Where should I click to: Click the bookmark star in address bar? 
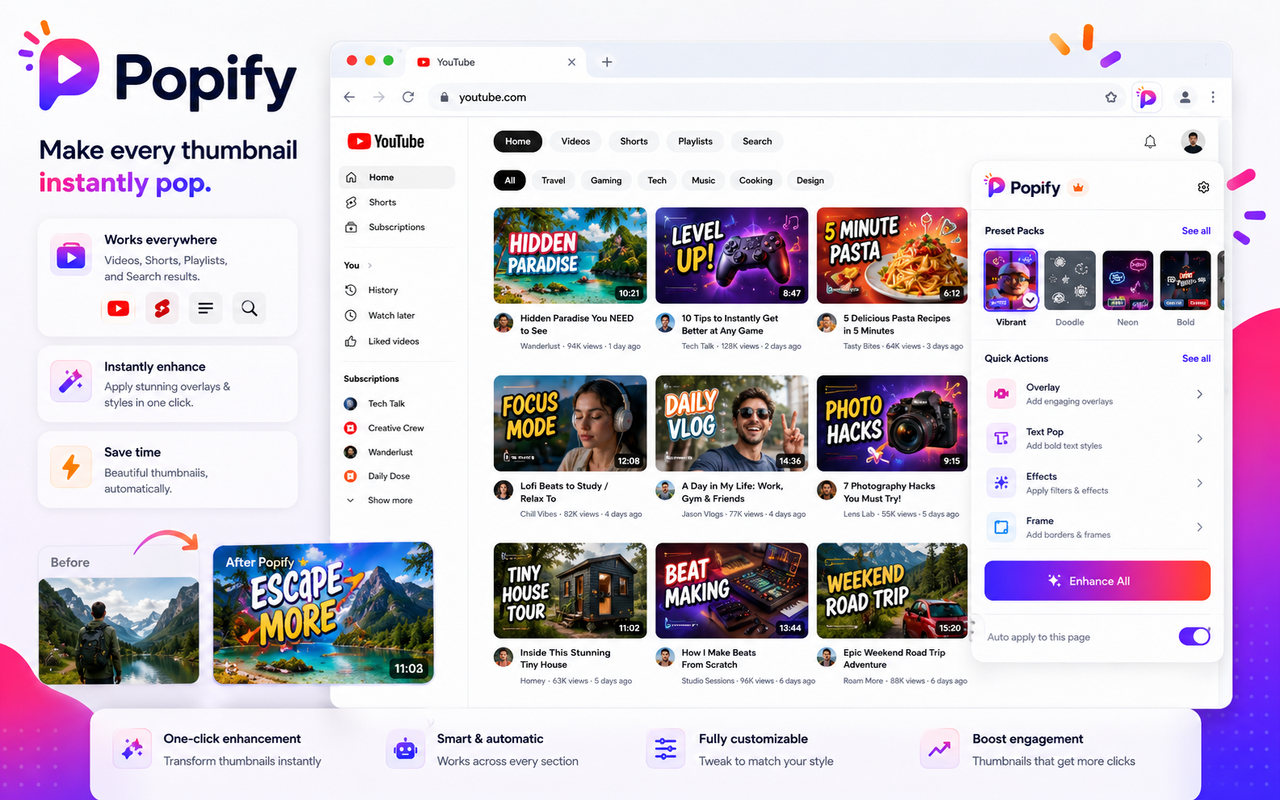[1111, 97]
